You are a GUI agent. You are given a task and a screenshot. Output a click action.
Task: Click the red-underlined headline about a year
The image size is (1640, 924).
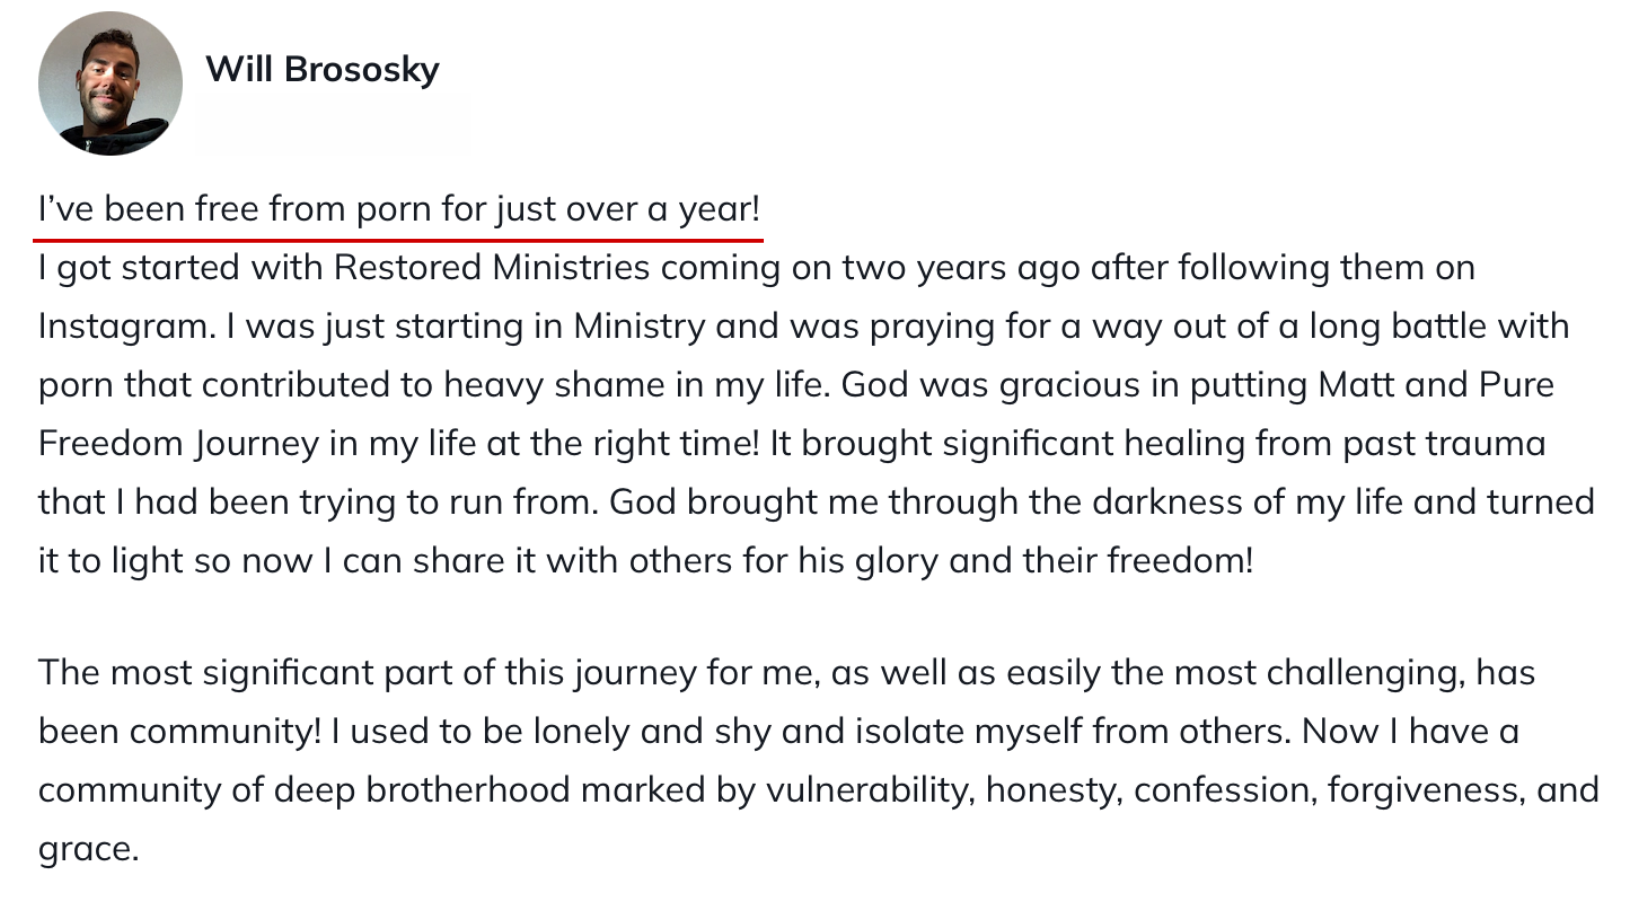coord(398,209)
